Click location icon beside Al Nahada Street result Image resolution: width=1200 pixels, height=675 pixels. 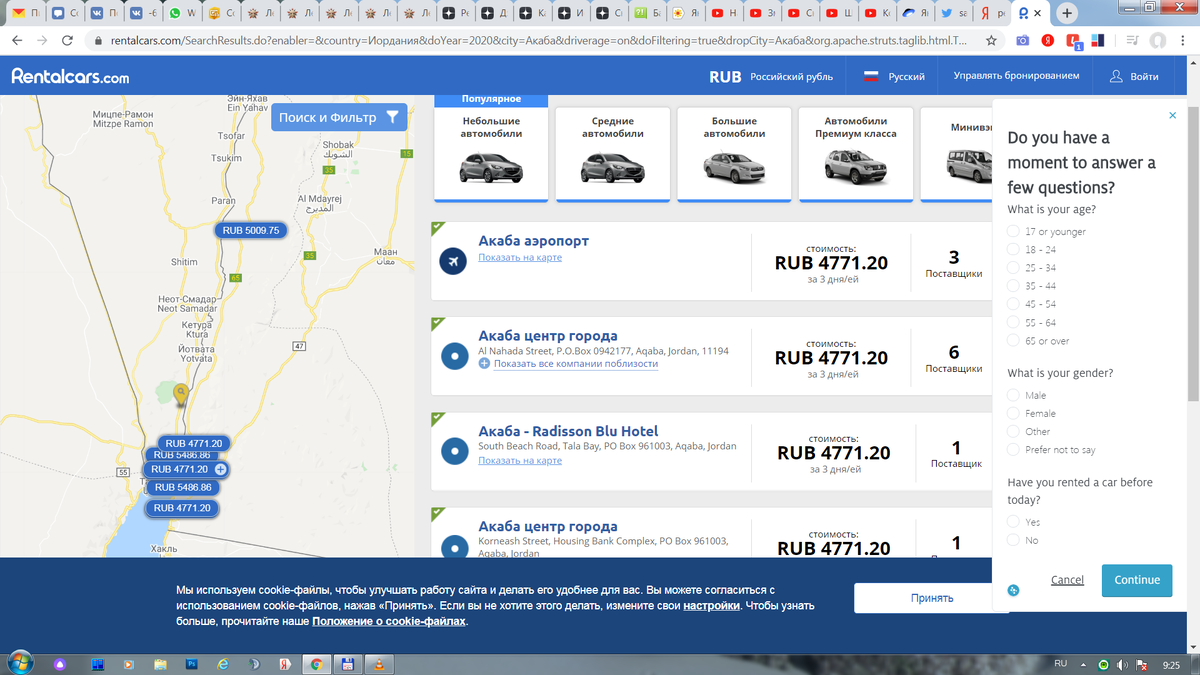(454, 355)
